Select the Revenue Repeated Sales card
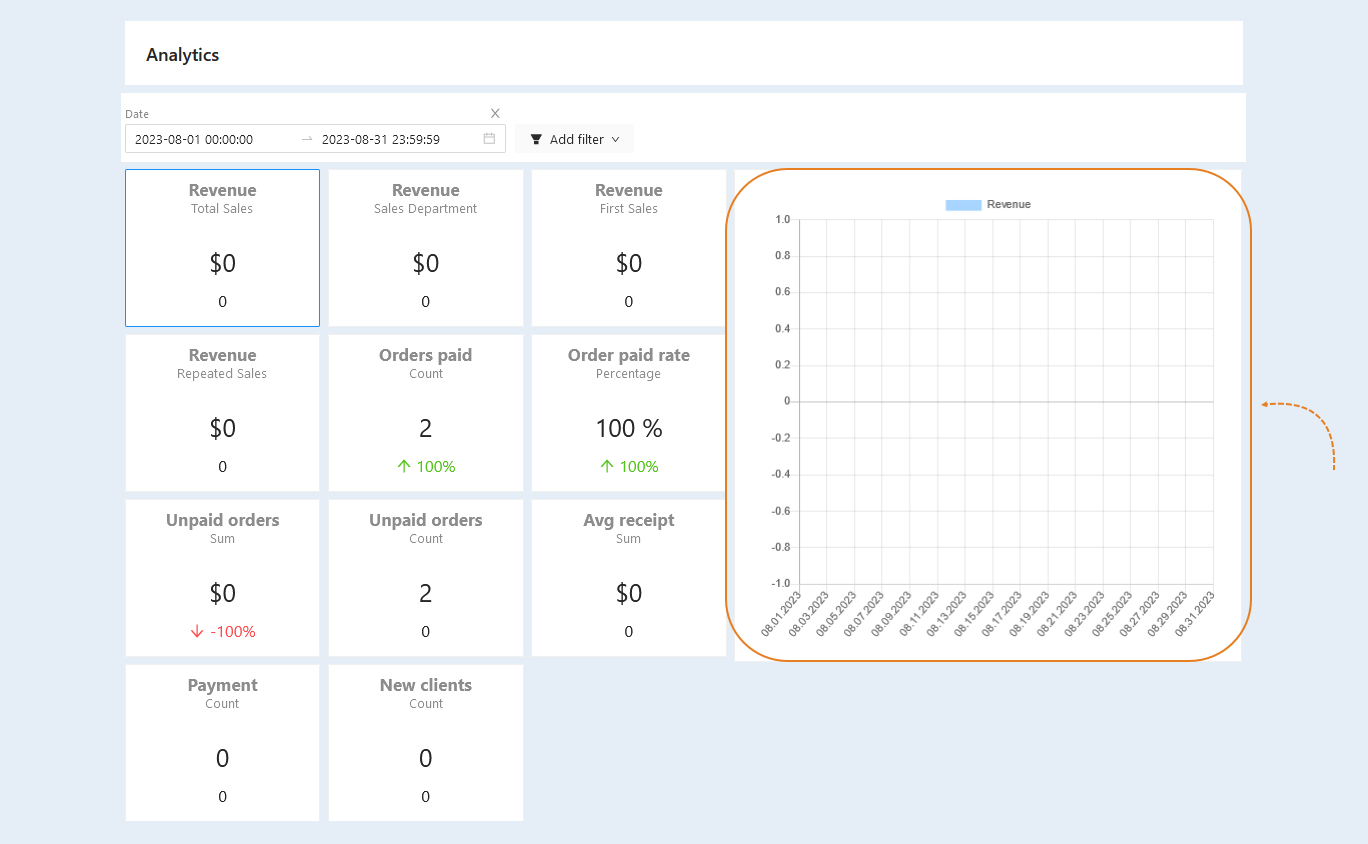This screenshot has height=844, width=1368. 222,413
